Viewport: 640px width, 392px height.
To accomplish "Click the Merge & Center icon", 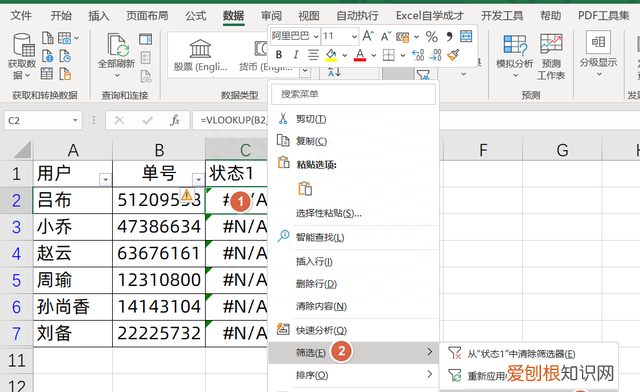I will [x=466, y=36].
